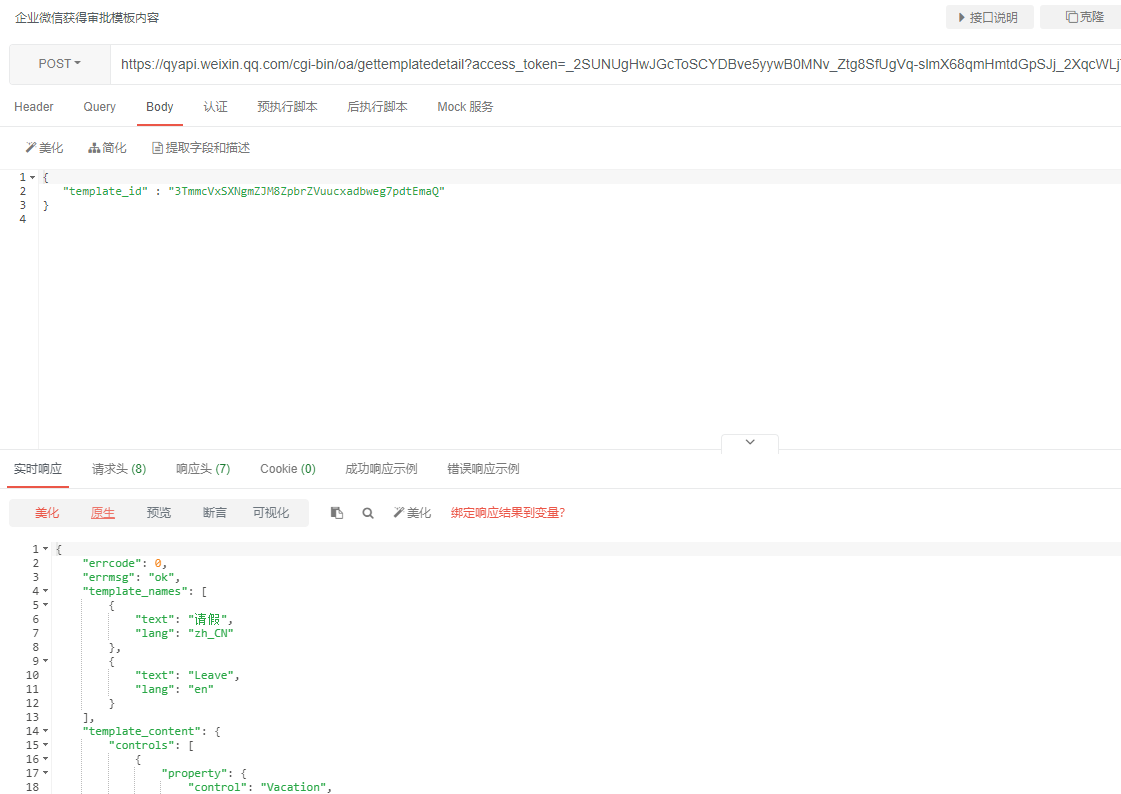Click the 简化 simplify icon button

107,148
